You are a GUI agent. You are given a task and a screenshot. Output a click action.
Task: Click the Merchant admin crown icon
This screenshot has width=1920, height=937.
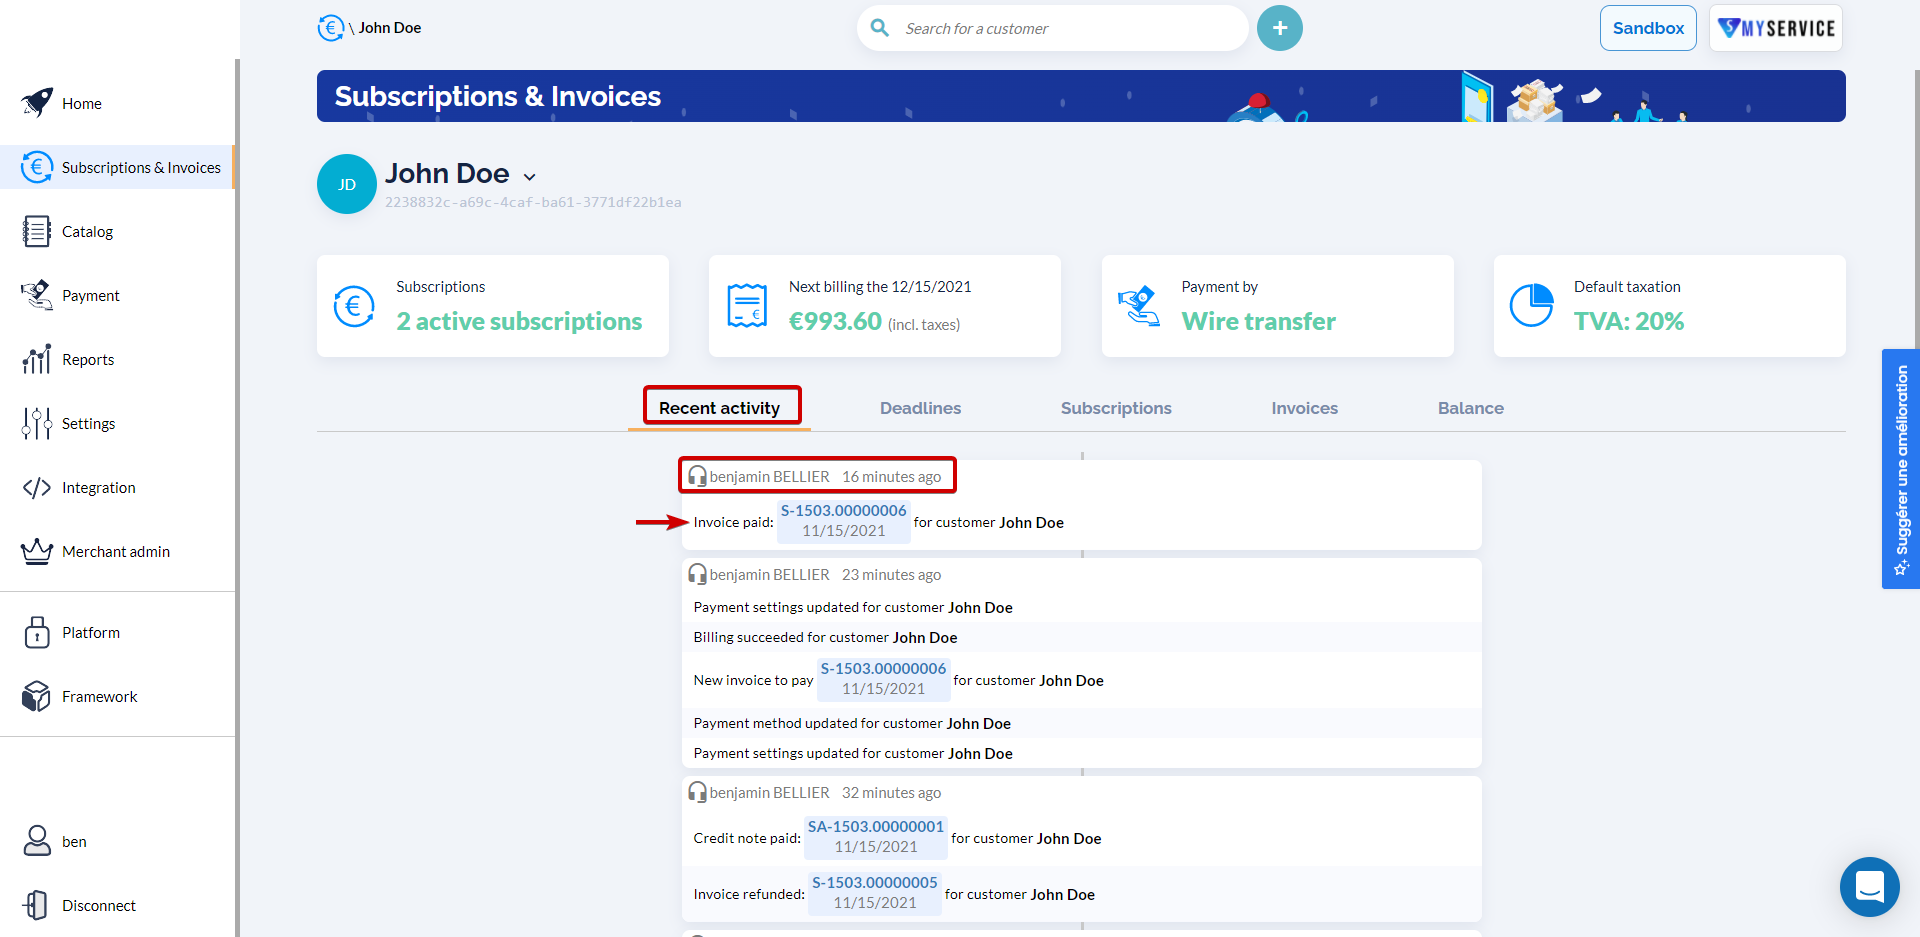[37, 551]
